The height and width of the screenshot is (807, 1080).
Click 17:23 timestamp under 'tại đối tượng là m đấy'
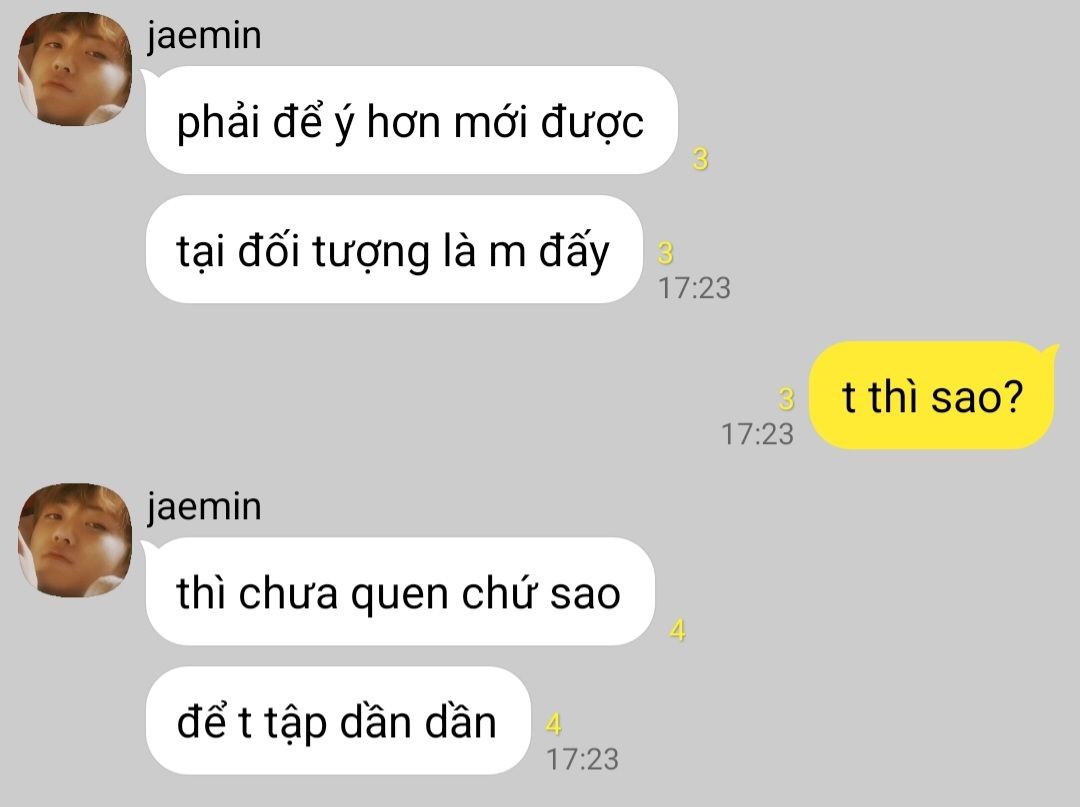point(694,288)
